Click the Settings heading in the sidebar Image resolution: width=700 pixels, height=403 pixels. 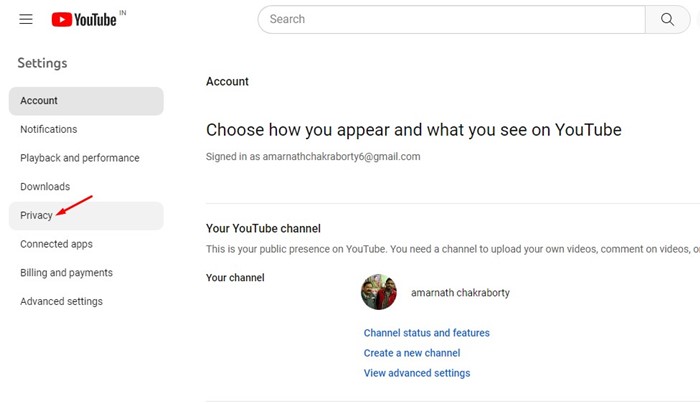click(42, 63)
